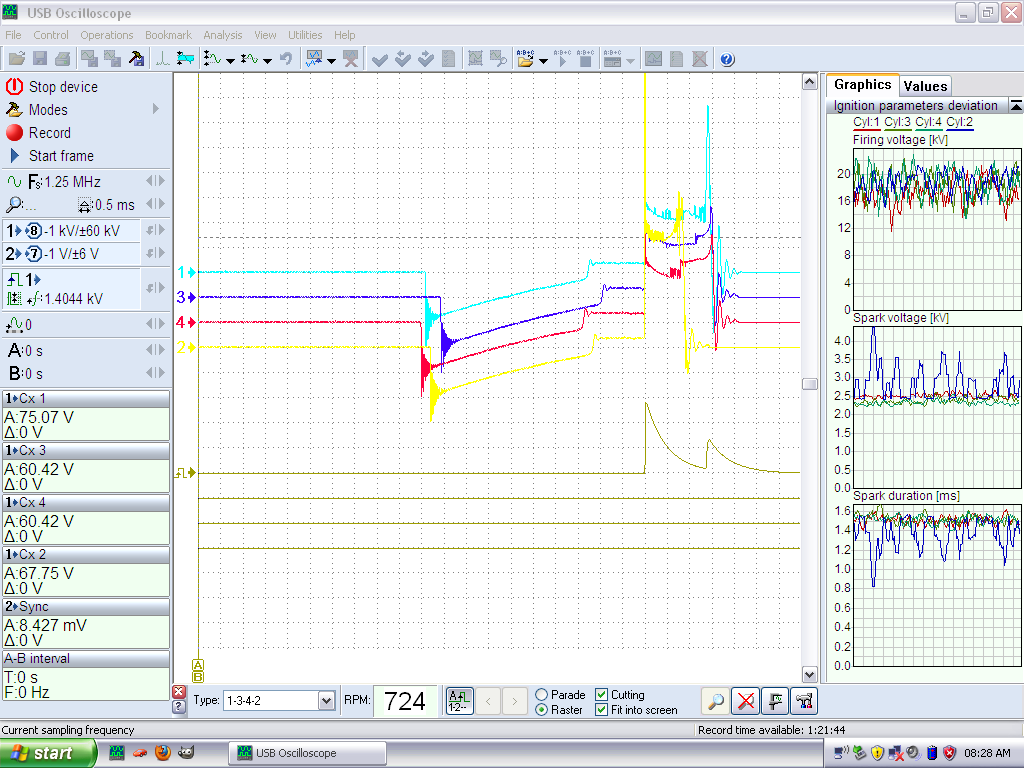Viewport: 1024px width, 768px height.
Task: Open Firefox from the taskbar quick launch
Action: click(x=162, y=753)
